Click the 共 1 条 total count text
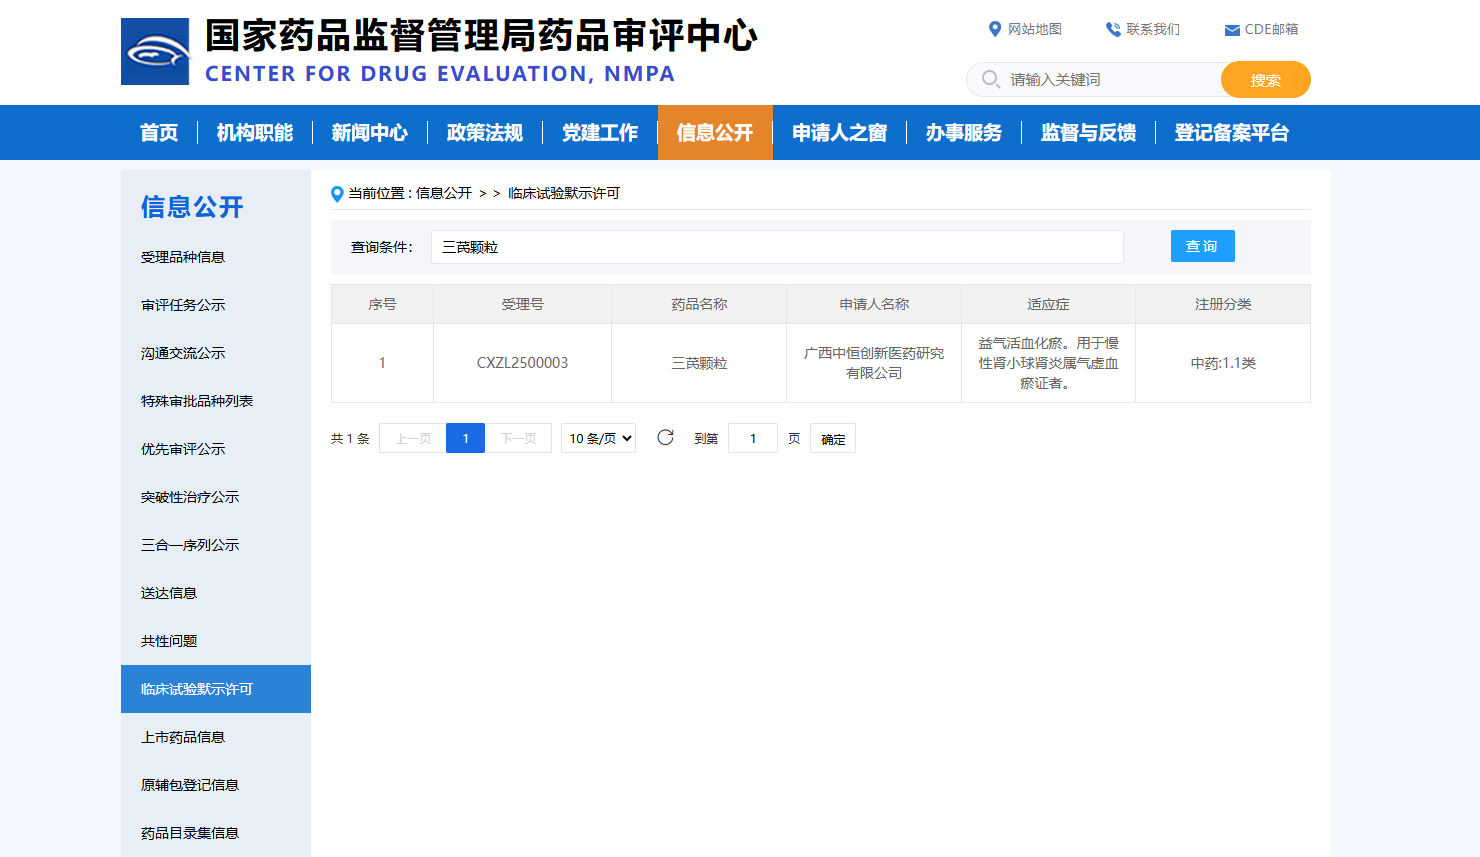 pos(350,439)
